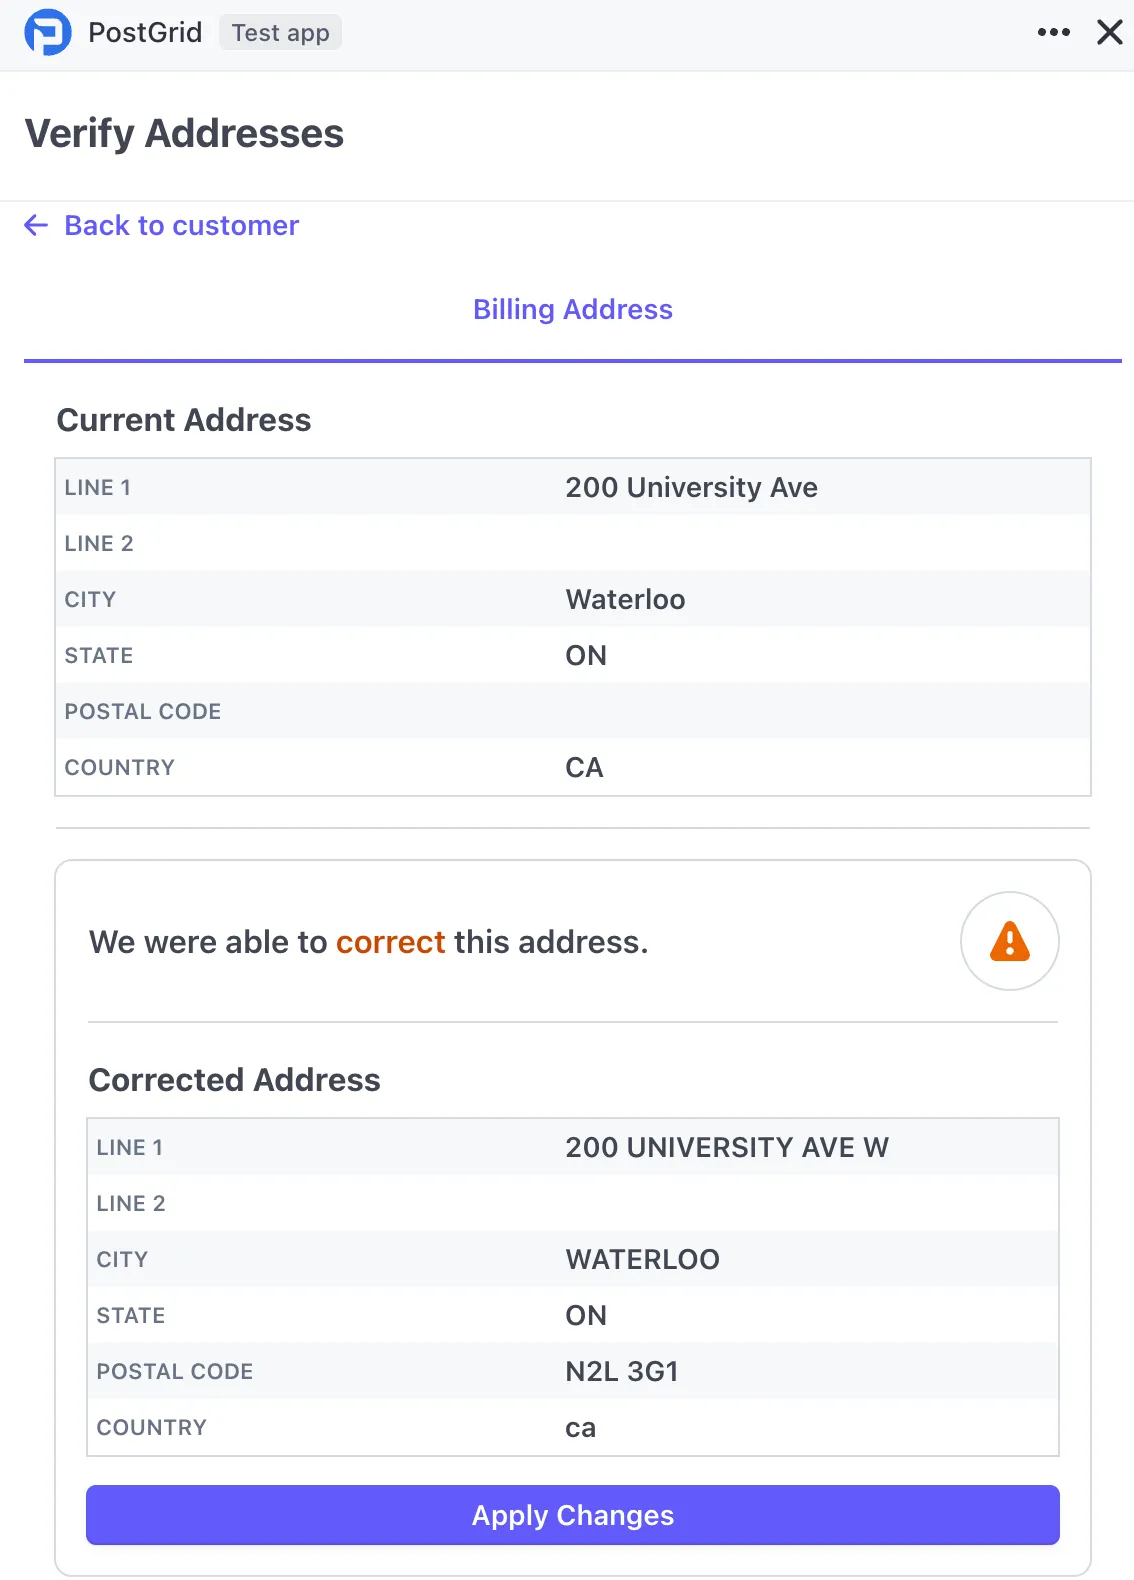Select the PostGrid app icon in the header
The height and width of the screenshot is (1580, 1134).
click(x=47, y=31)
